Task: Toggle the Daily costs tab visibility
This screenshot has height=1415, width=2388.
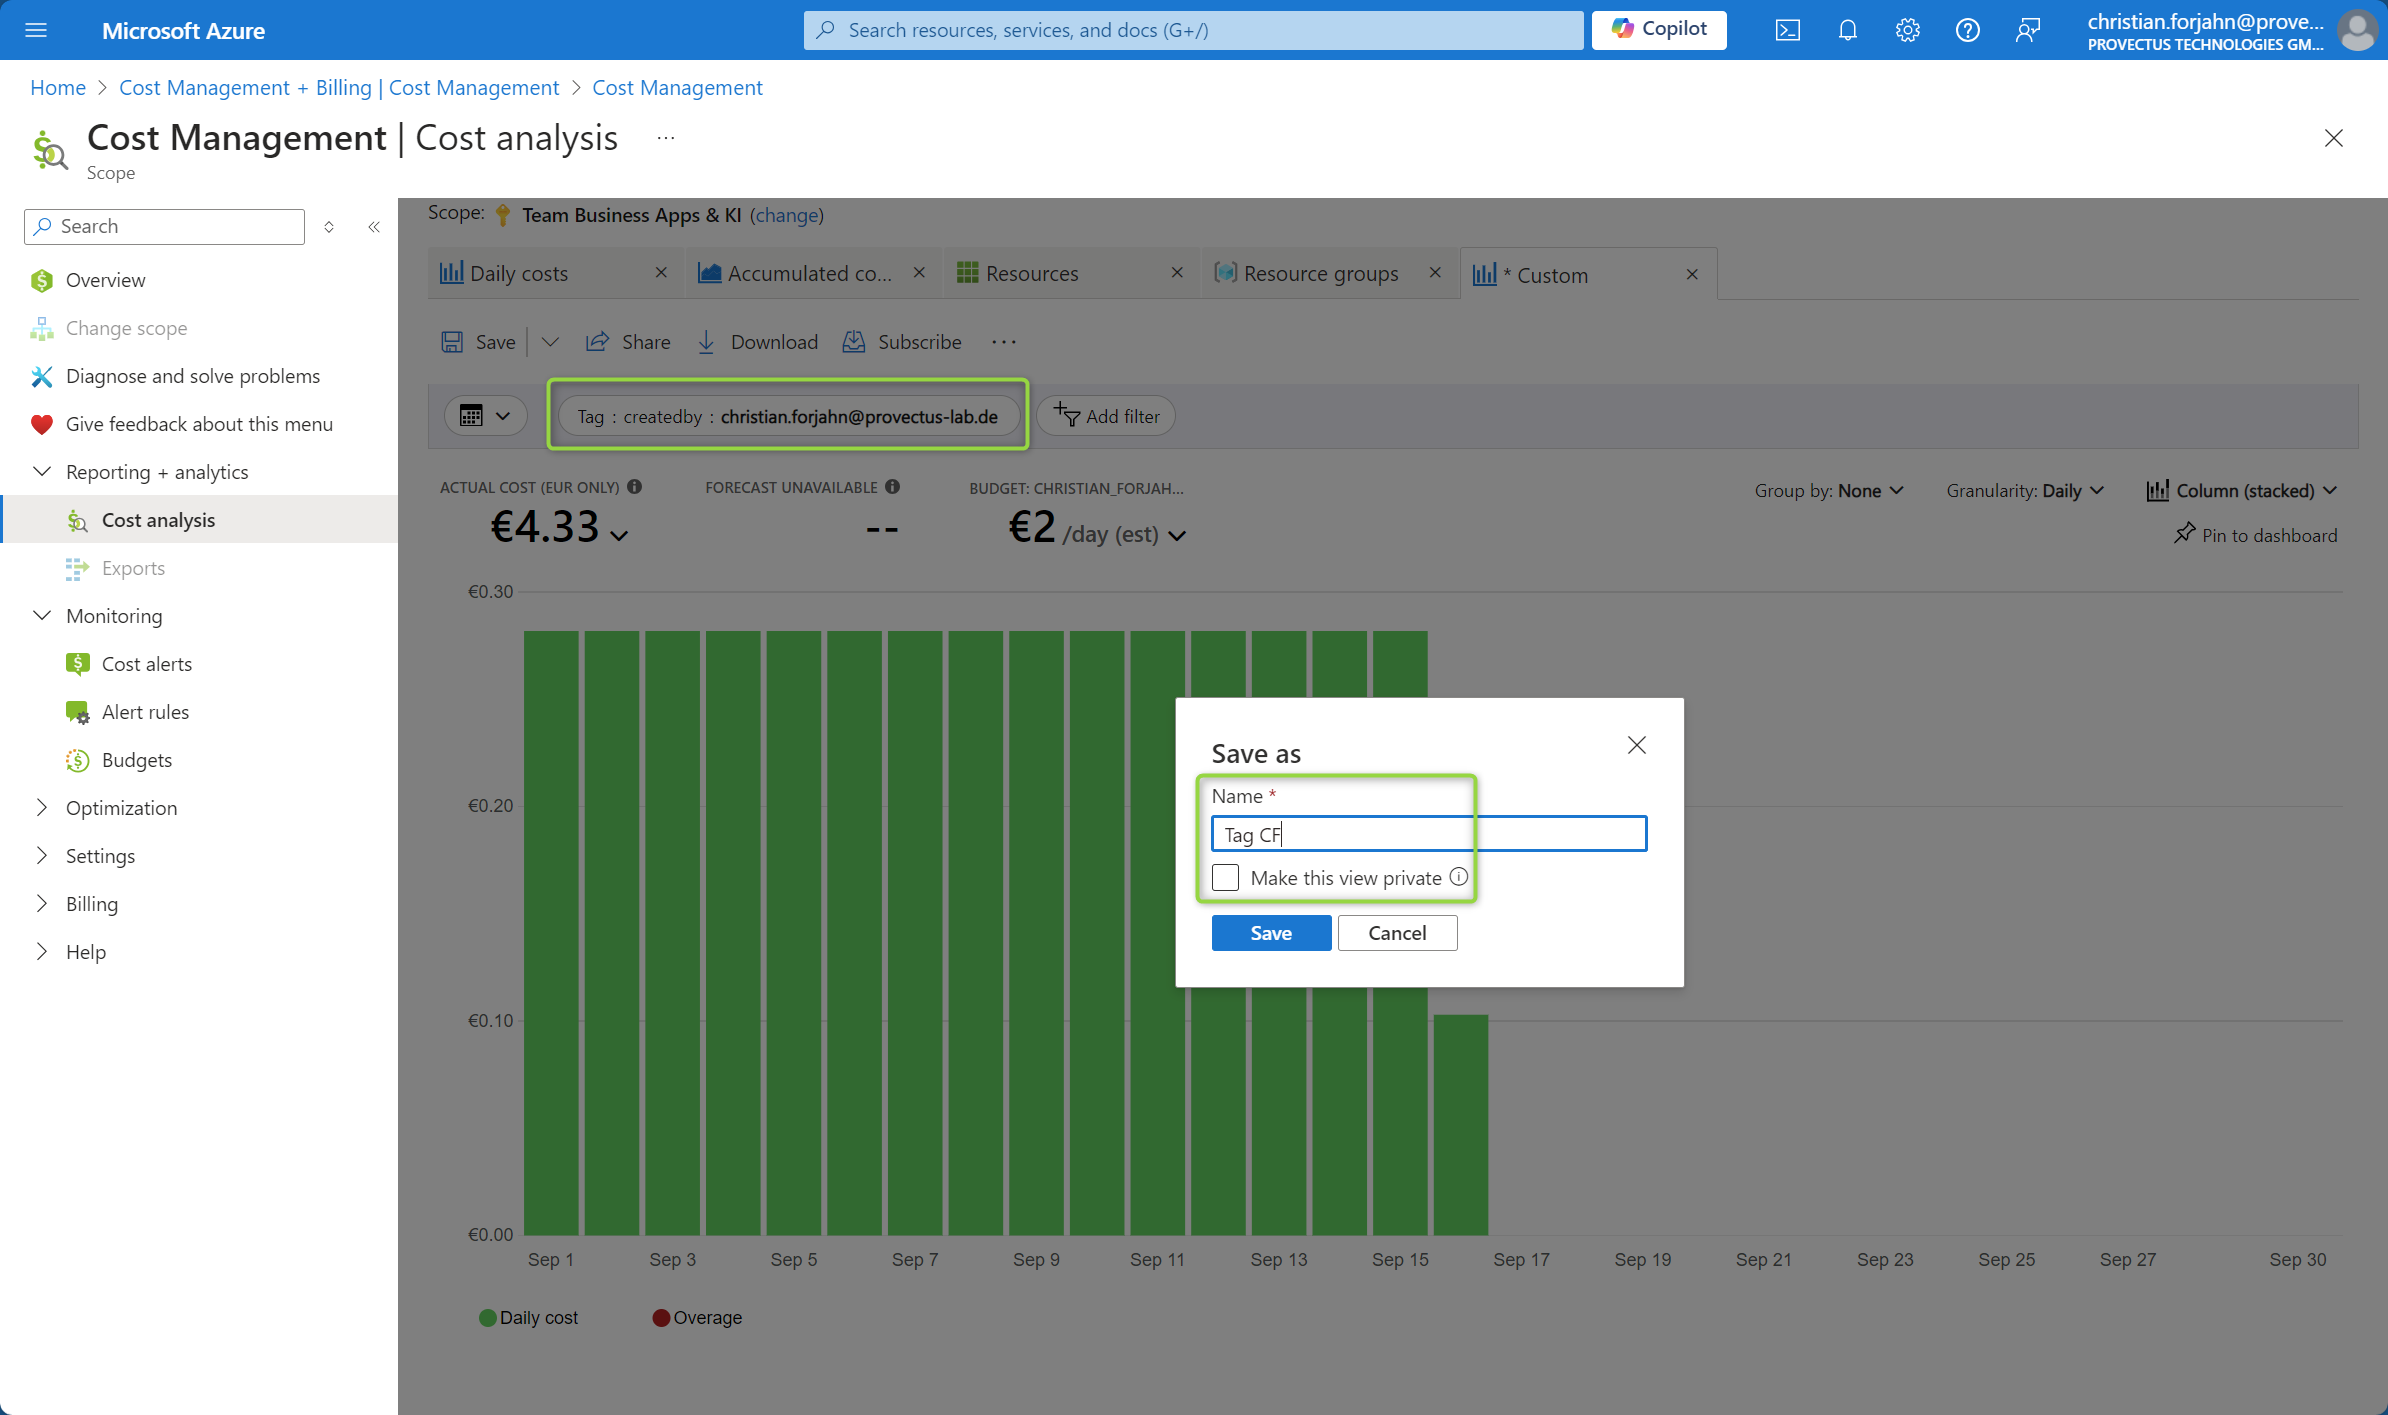Action: [662, 273]
